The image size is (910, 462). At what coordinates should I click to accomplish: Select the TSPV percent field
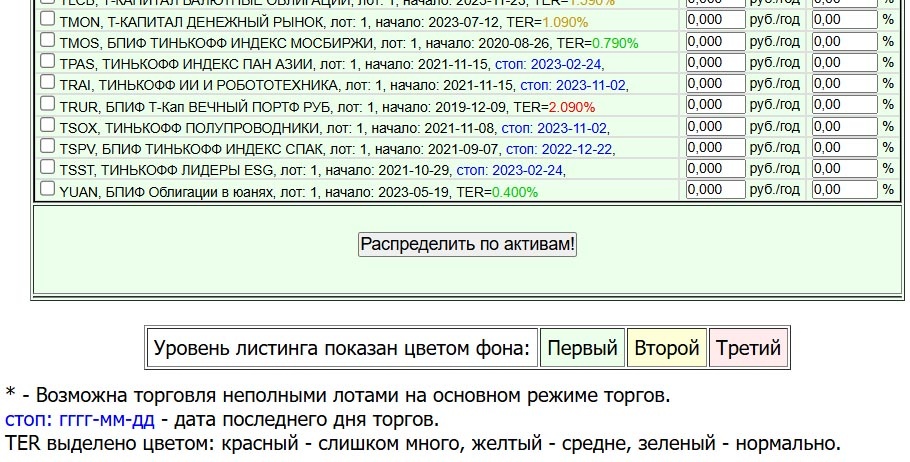(844, 147)
